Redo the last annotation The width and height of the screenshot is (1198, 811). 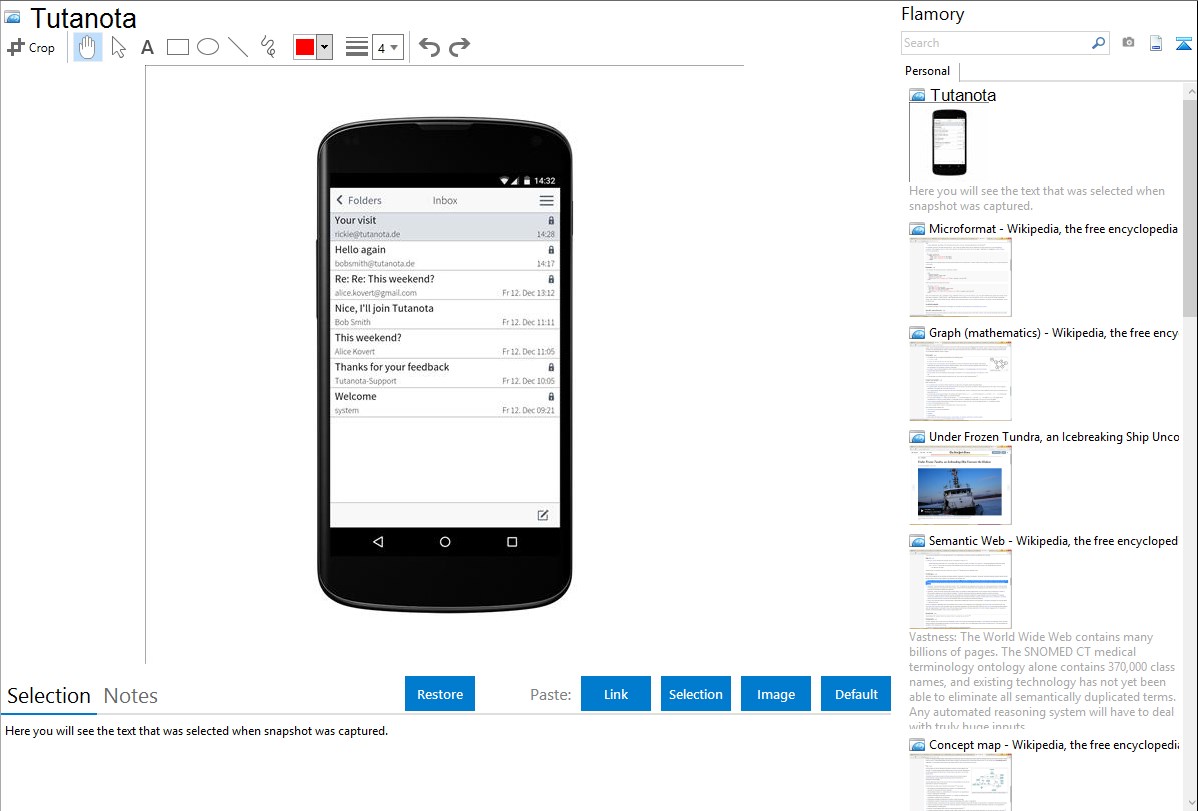tap(459, 47)
